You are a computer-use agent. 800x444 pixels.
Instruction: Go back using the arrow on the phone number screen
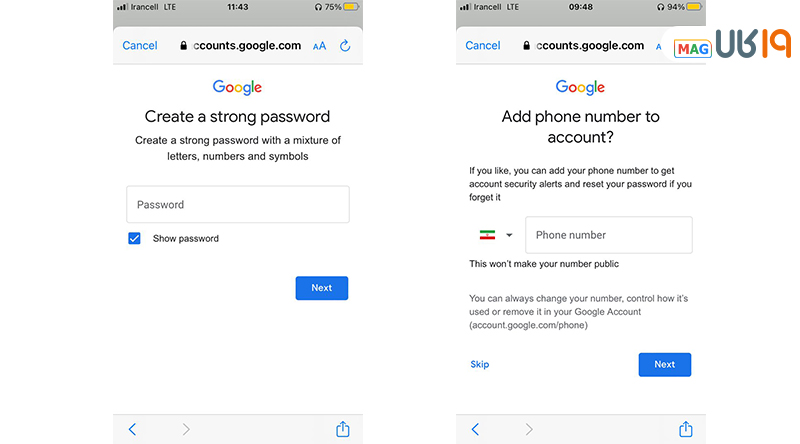pyautogui.click(x=475, y=429)
